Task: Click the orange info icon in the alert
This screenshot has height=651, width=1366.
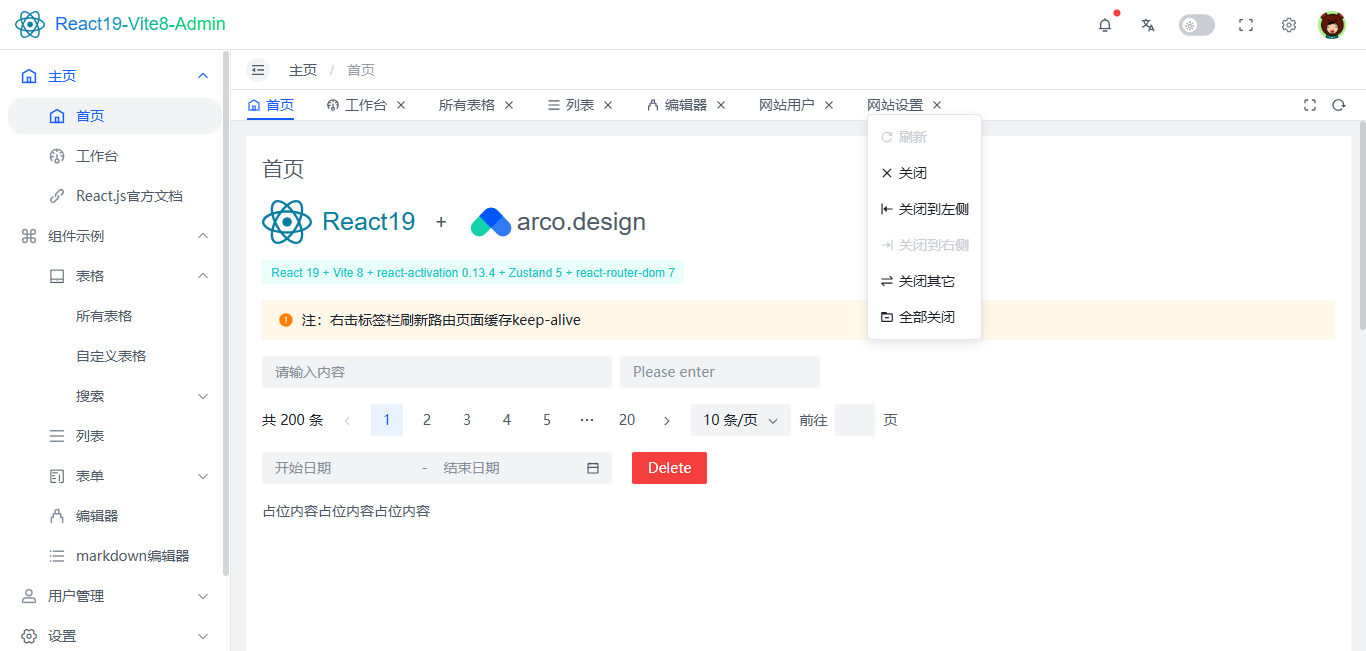Action: pyautogui.click(x=286, y=320)
